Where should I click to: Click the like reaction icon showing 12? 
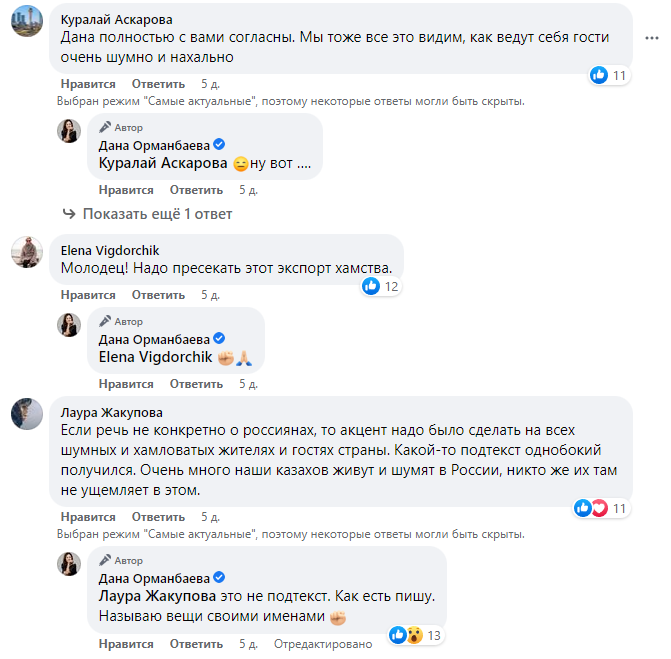tap(371, 287)
